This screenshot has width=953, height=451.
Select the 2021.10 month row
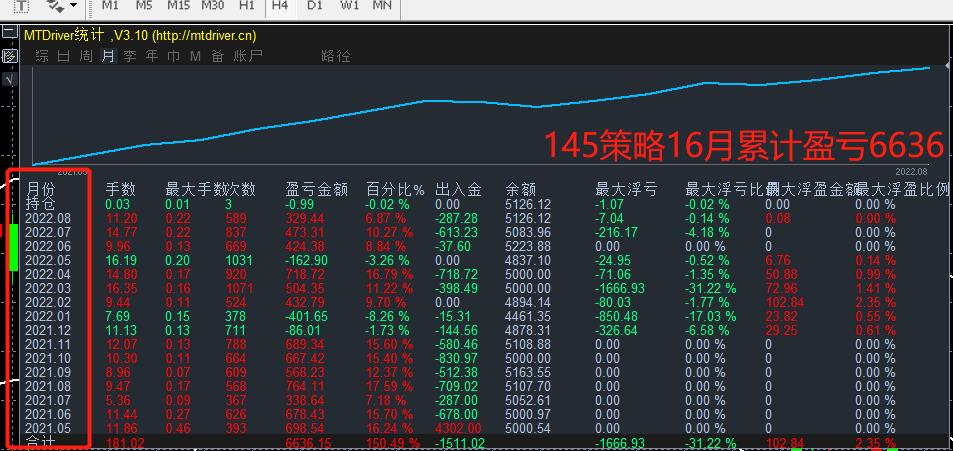click(x=48, y=358)
